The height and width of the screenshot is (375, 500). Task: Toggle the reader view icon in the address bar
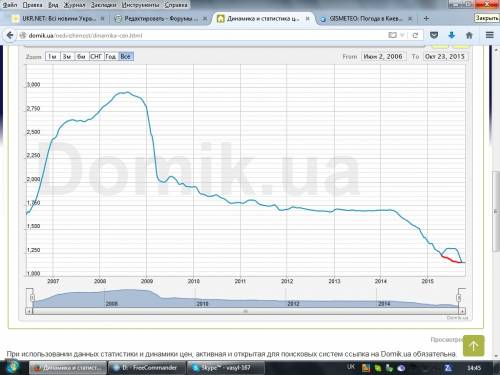click(393, 35)
